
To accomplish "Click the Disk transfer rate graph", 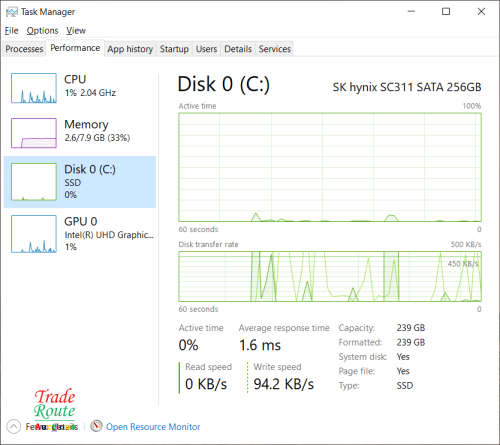I will tap(330, 277).
